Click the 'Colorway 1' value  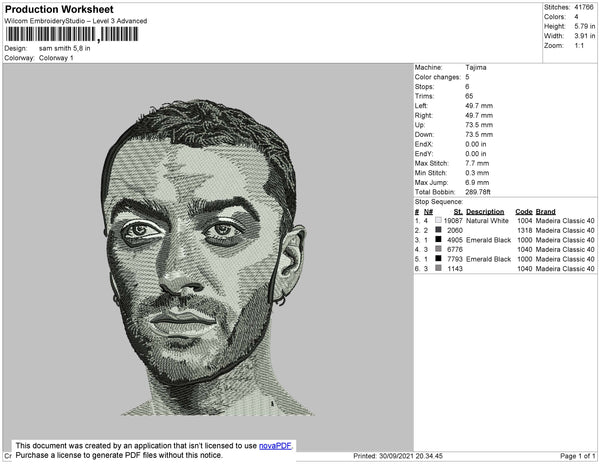[56, 58]
